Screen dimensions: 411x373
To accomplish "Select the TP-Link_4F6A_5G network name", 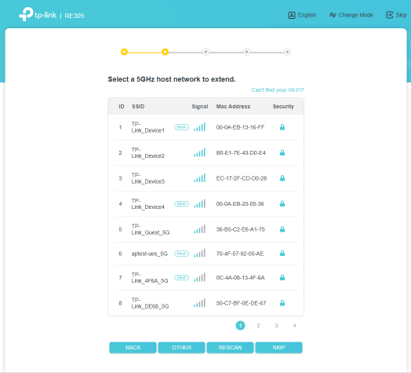I will [150, 278].
